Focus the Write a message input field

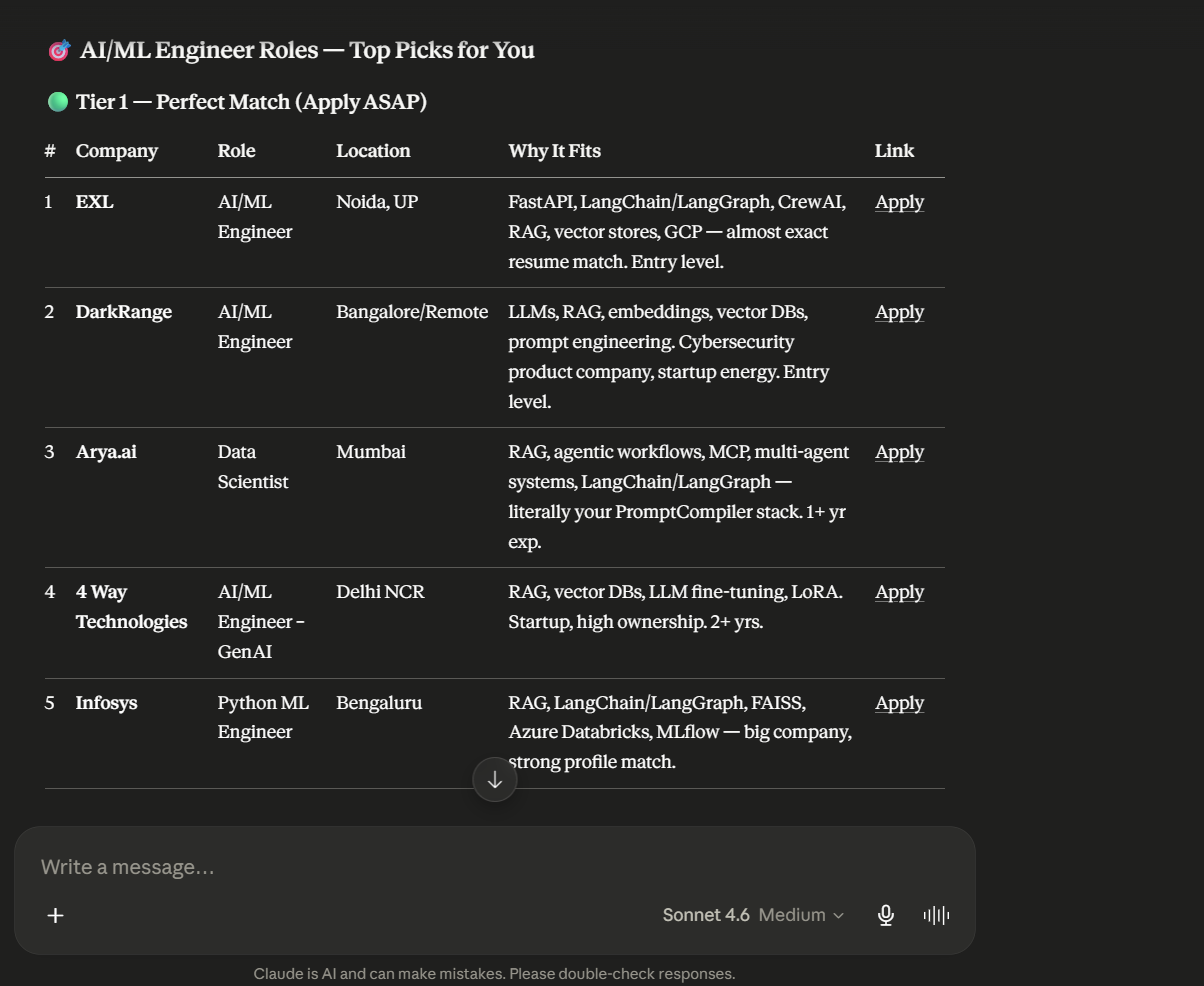494,867
